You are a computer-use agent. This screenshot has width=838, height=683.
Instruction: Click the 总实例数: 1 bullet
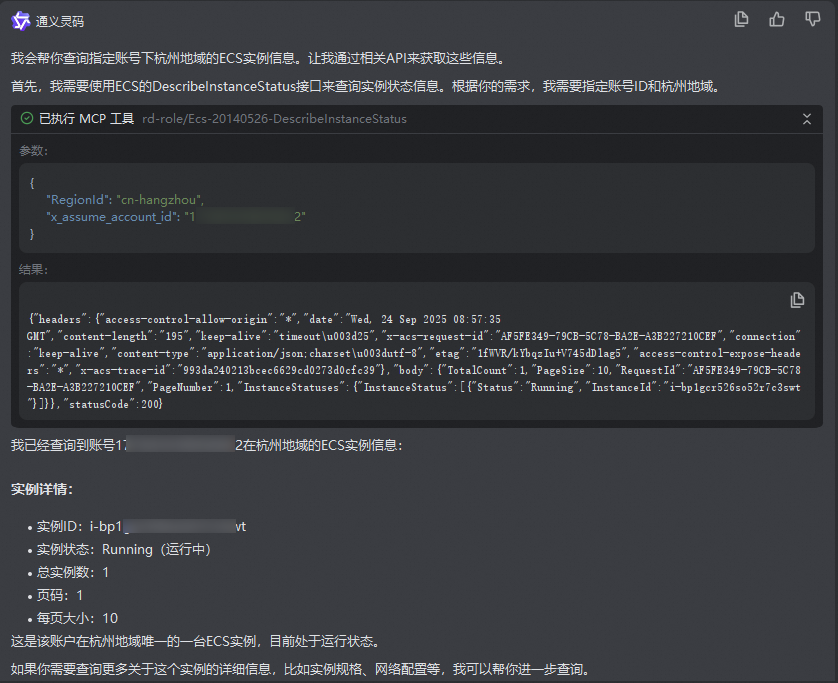(x=73, y=572)
